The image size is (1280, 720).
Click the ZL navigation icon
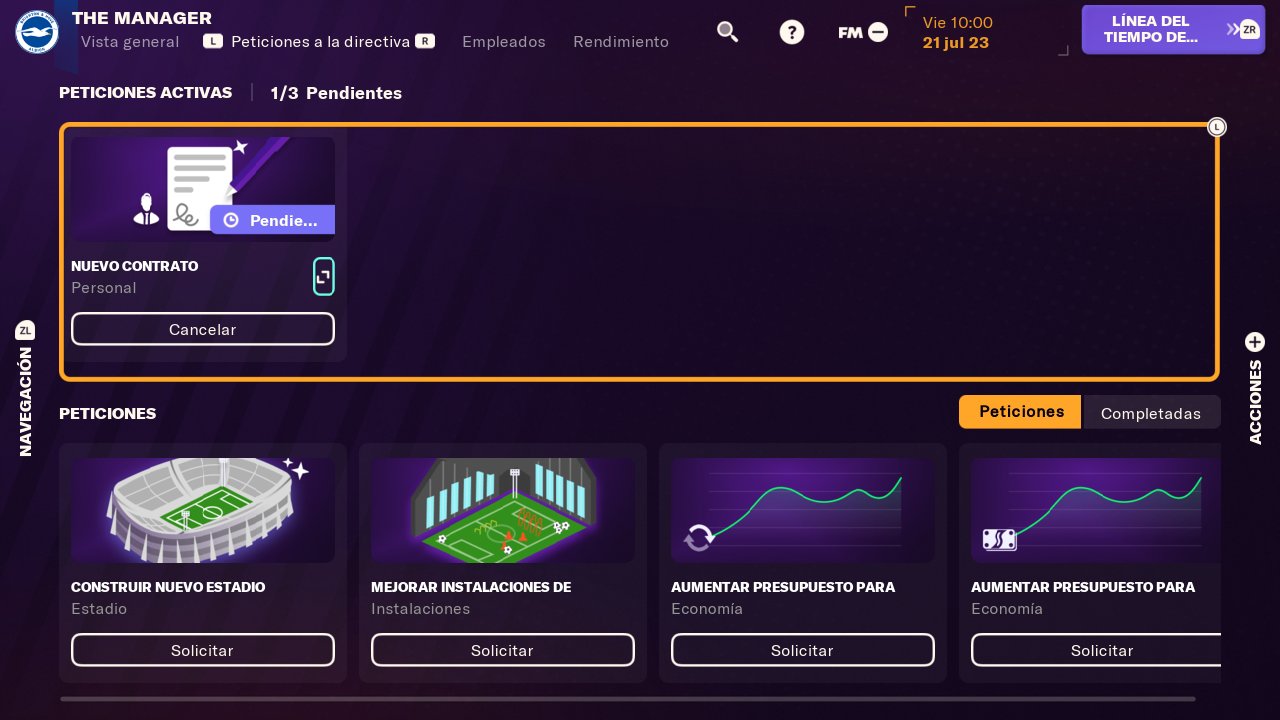(x=26, y=330)
